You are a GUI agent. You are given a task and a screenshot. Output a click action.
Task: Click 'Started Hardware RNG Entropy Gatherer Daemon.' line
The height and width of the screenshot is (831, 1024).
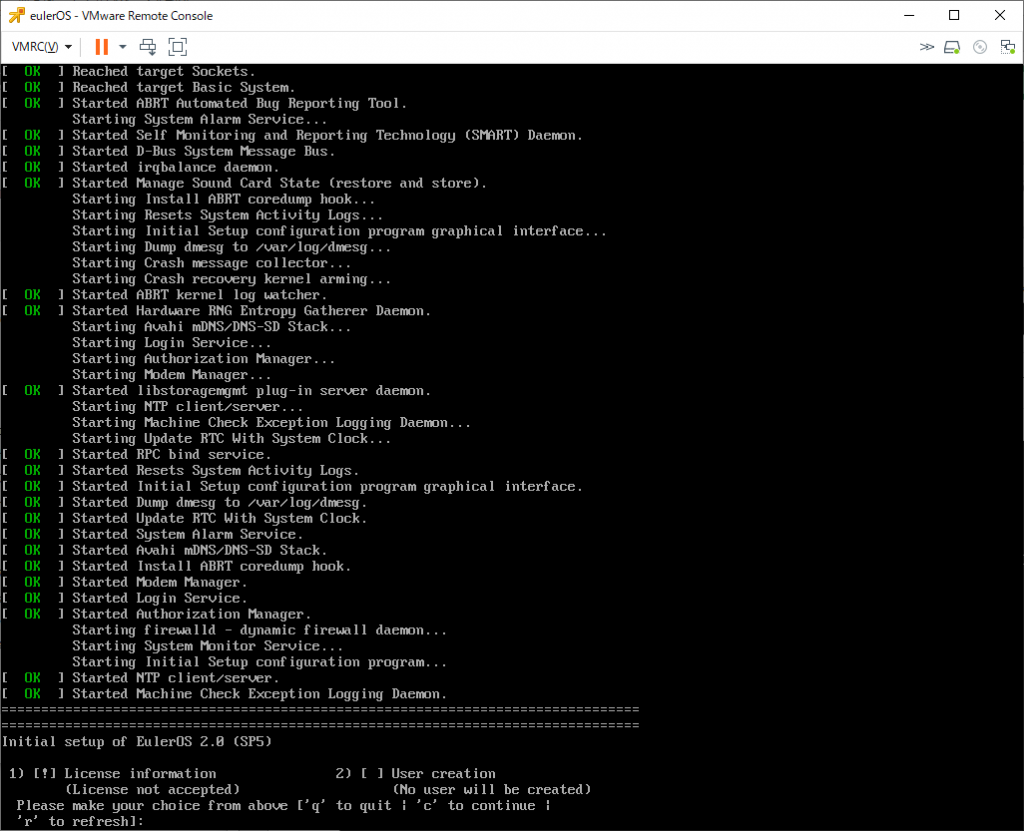coord(251,311)
